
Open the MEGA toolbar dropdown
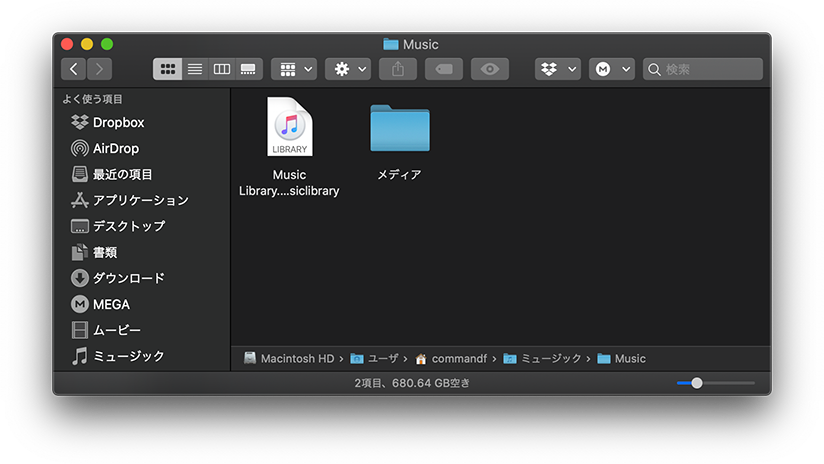click(612, 69)
